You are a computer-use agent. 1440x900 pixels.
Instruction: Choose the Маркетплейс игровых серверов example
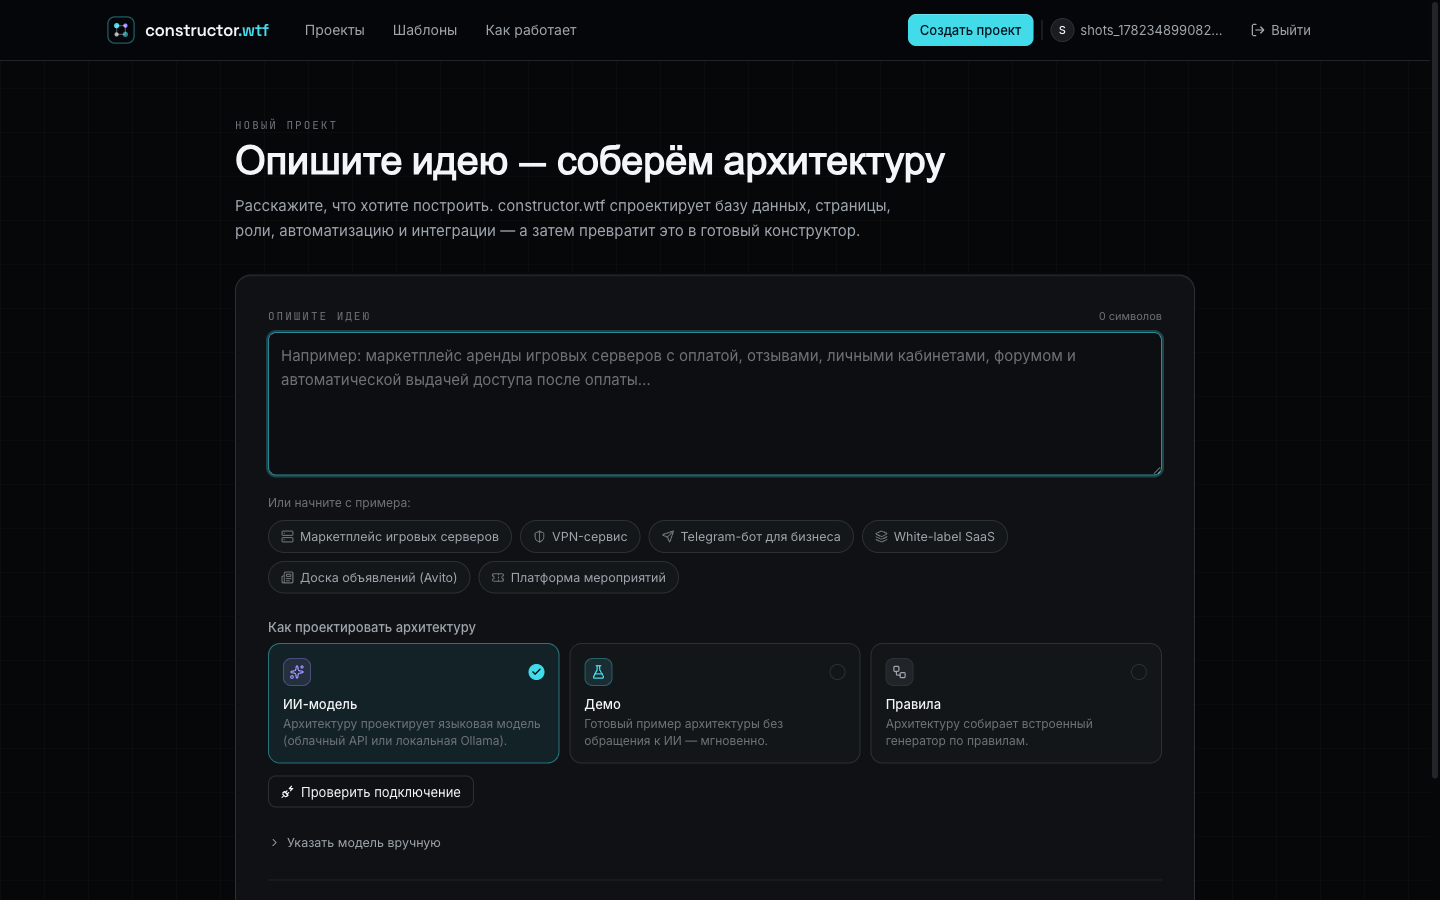pos(390,537)
